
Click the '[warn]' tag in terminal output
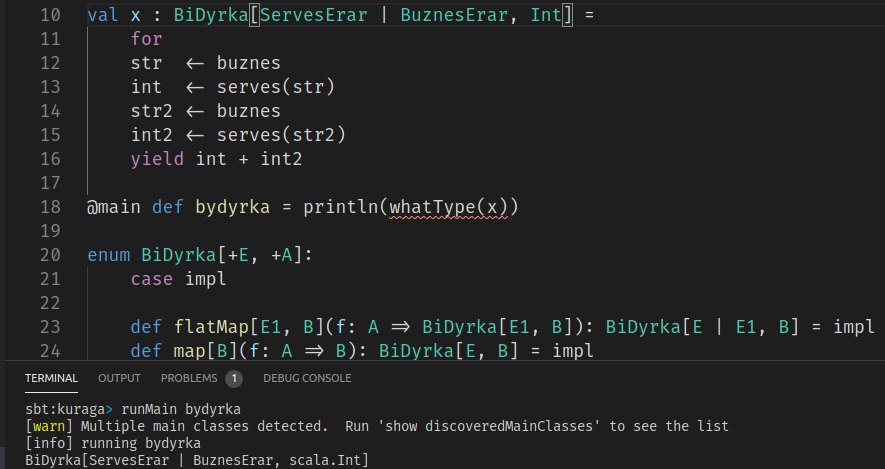click(49, 426)
